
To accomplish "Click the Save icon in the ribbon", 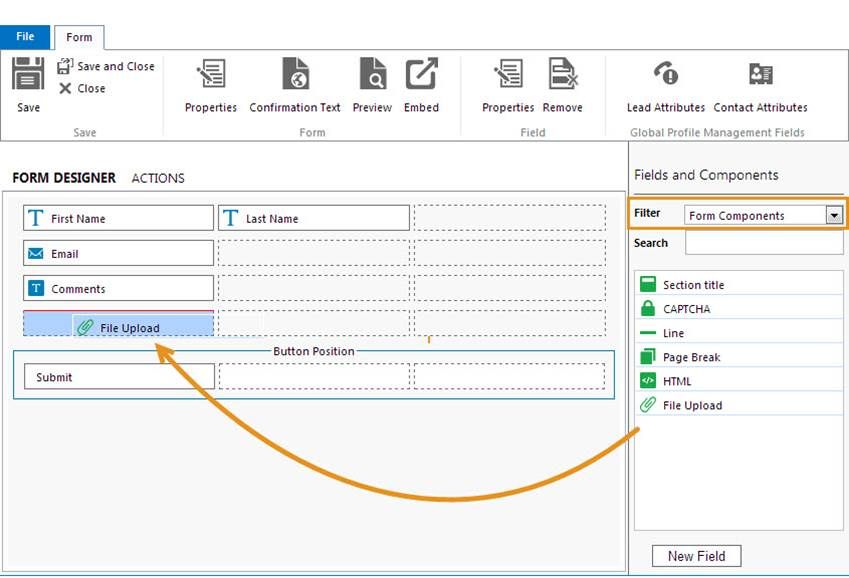I will tap(28, 76).
